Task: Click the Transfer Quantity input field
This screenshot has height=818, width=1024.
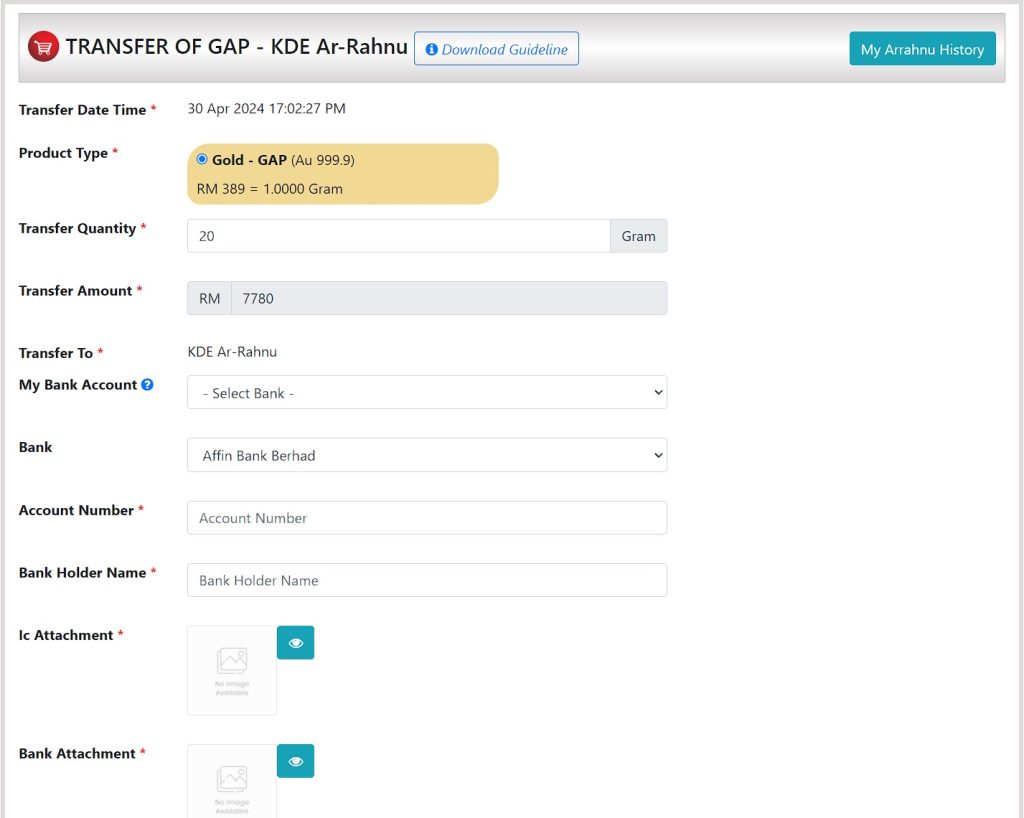Action: pyautogui.click(x=398, y=236)
